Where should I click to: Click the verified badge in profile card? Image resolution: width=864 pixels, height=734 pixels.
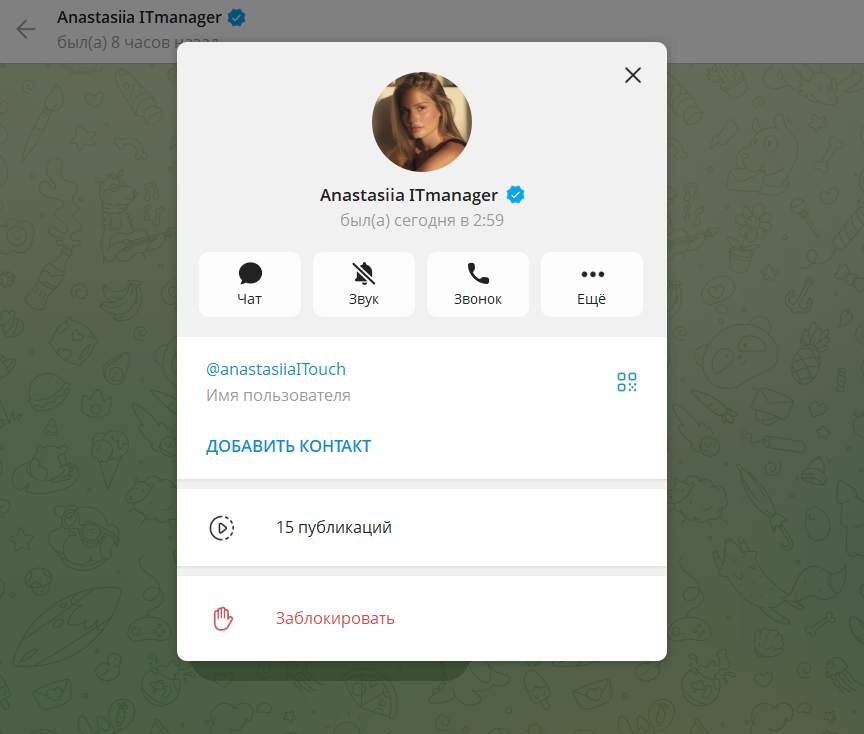[x=516, y=195]
